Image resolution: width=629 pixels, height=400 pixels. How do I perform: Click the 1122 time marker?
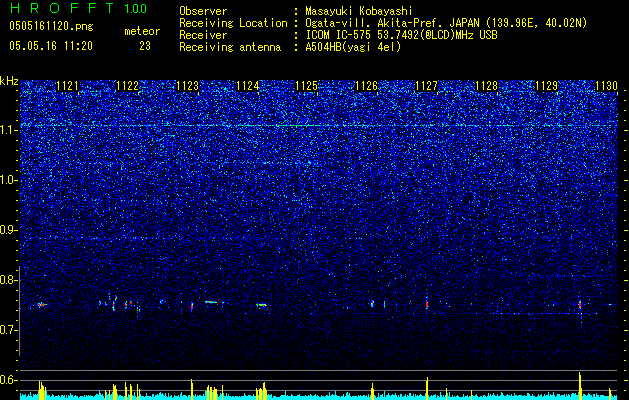click(x=127, y=86)
